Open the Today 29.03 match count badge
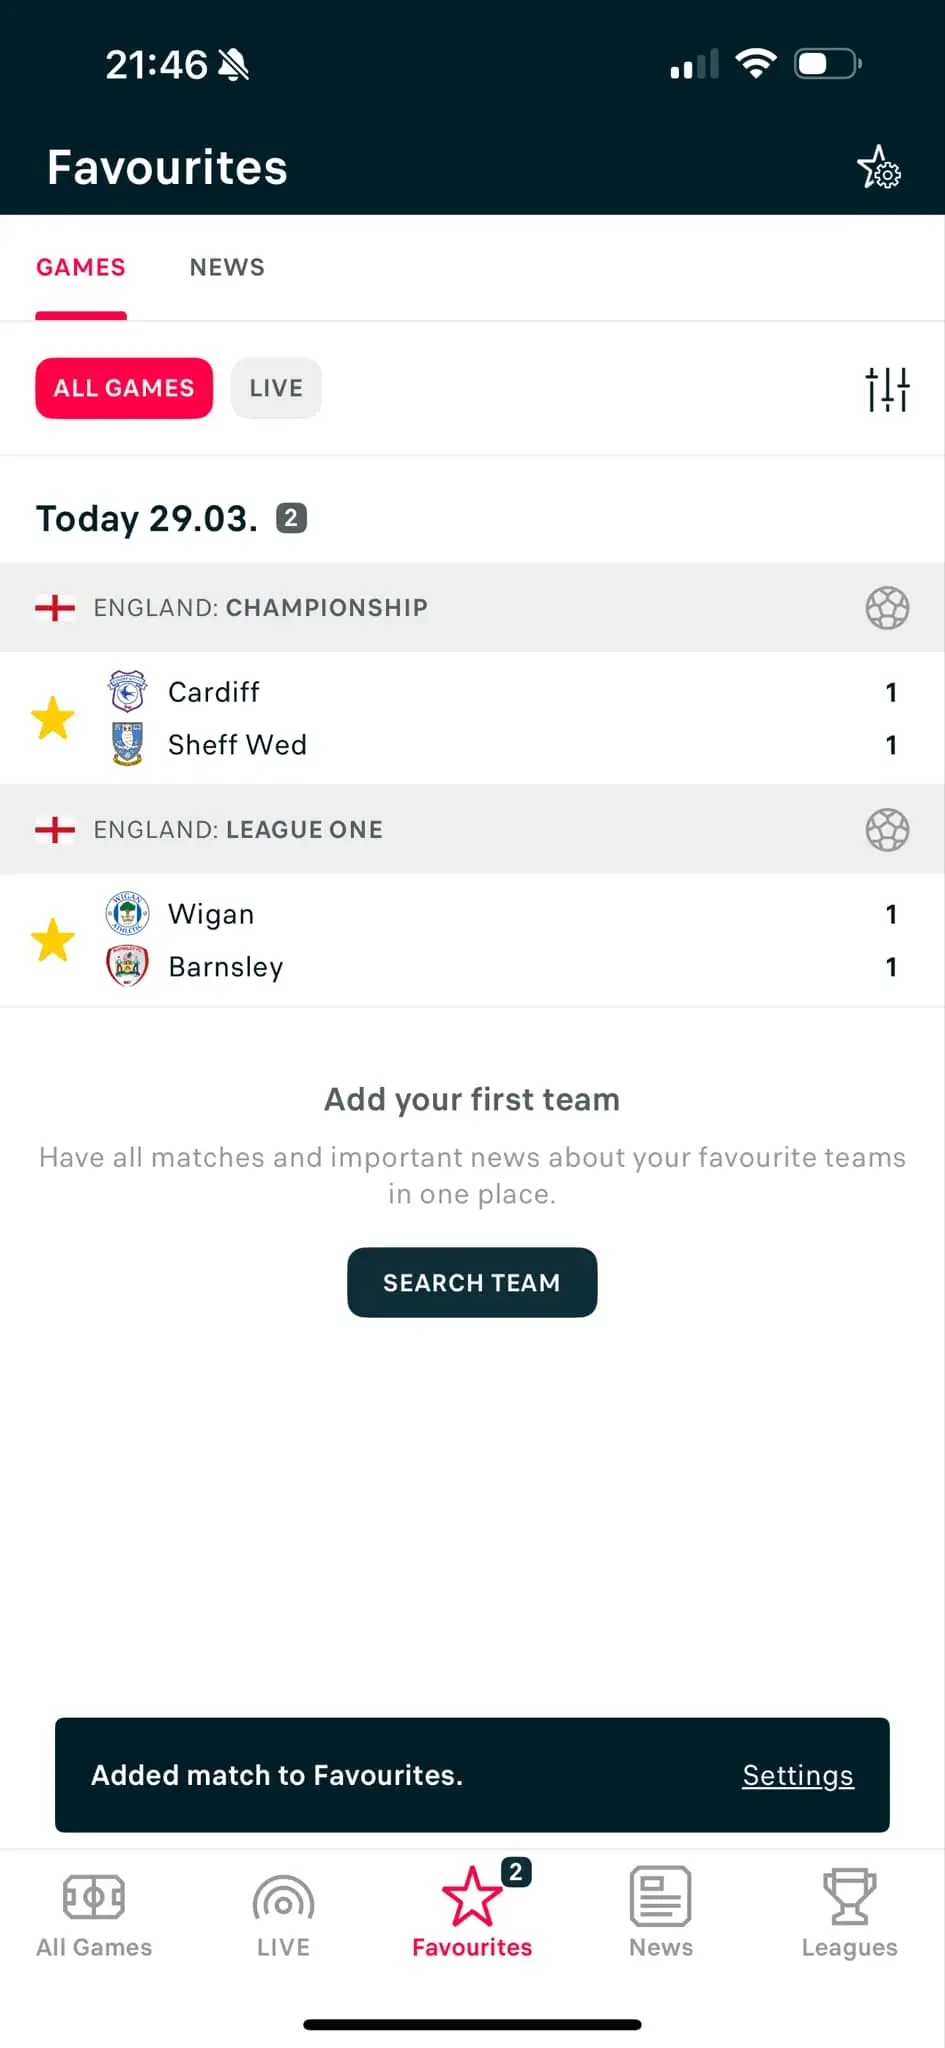The width and height of the screenshot is (945, 2048). point(290,517)
